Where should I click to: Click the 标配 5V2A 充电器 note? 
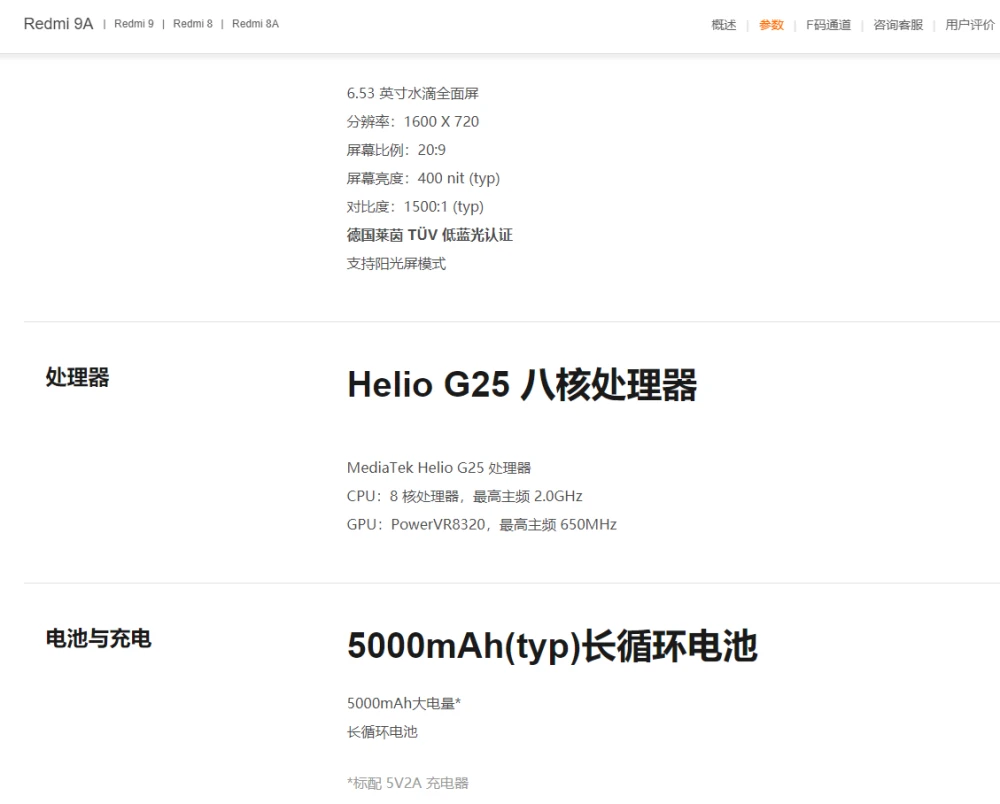(x=406, y=783)
